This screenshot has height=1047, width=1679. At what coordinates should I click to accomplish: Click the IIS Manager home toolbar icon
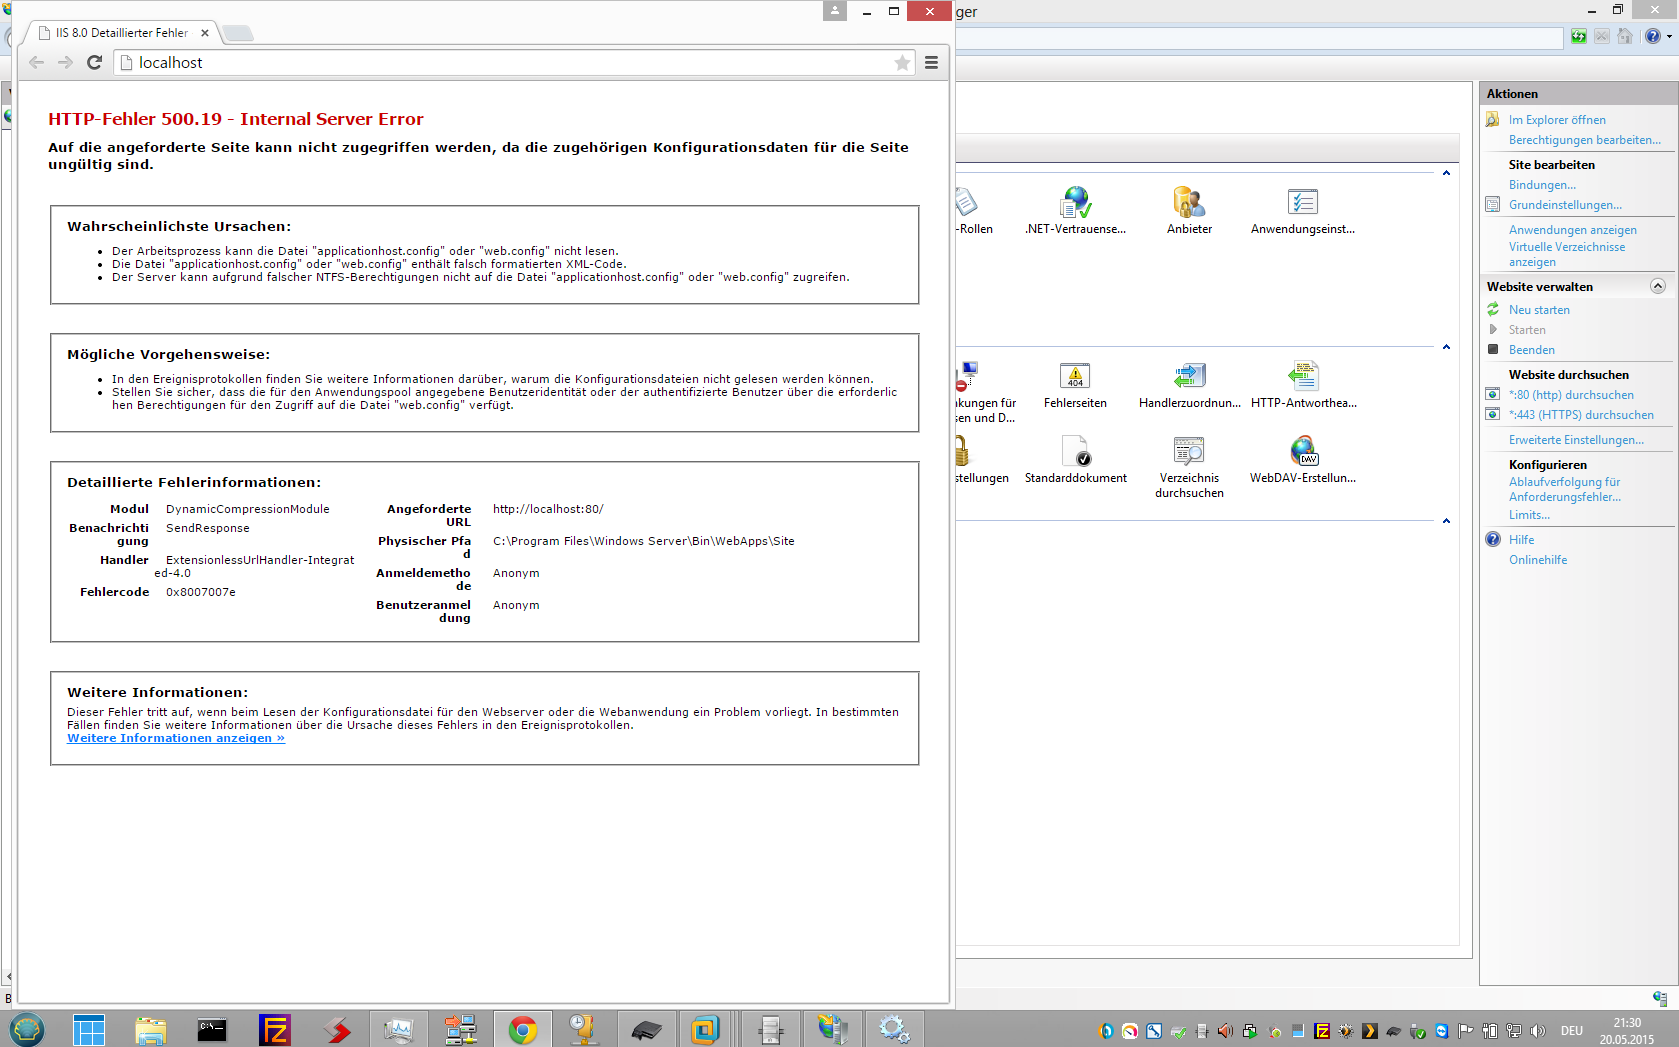pos(1625,37)
